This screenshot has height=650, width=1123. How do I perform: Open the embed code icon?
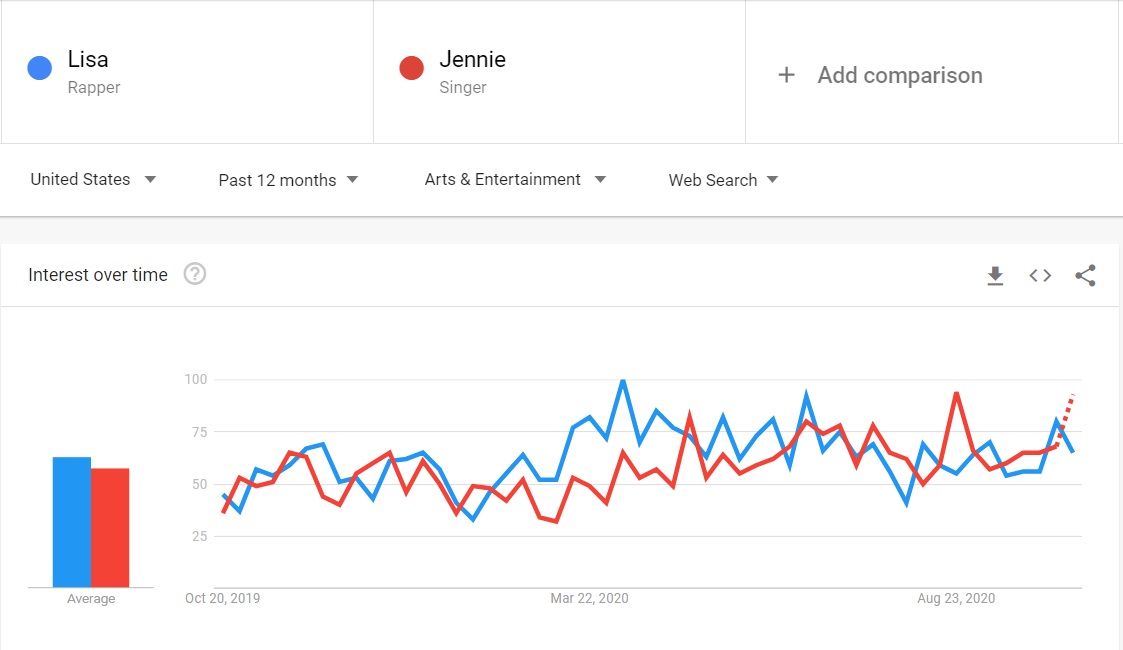pyautogui.click(x=1040, y=276)
